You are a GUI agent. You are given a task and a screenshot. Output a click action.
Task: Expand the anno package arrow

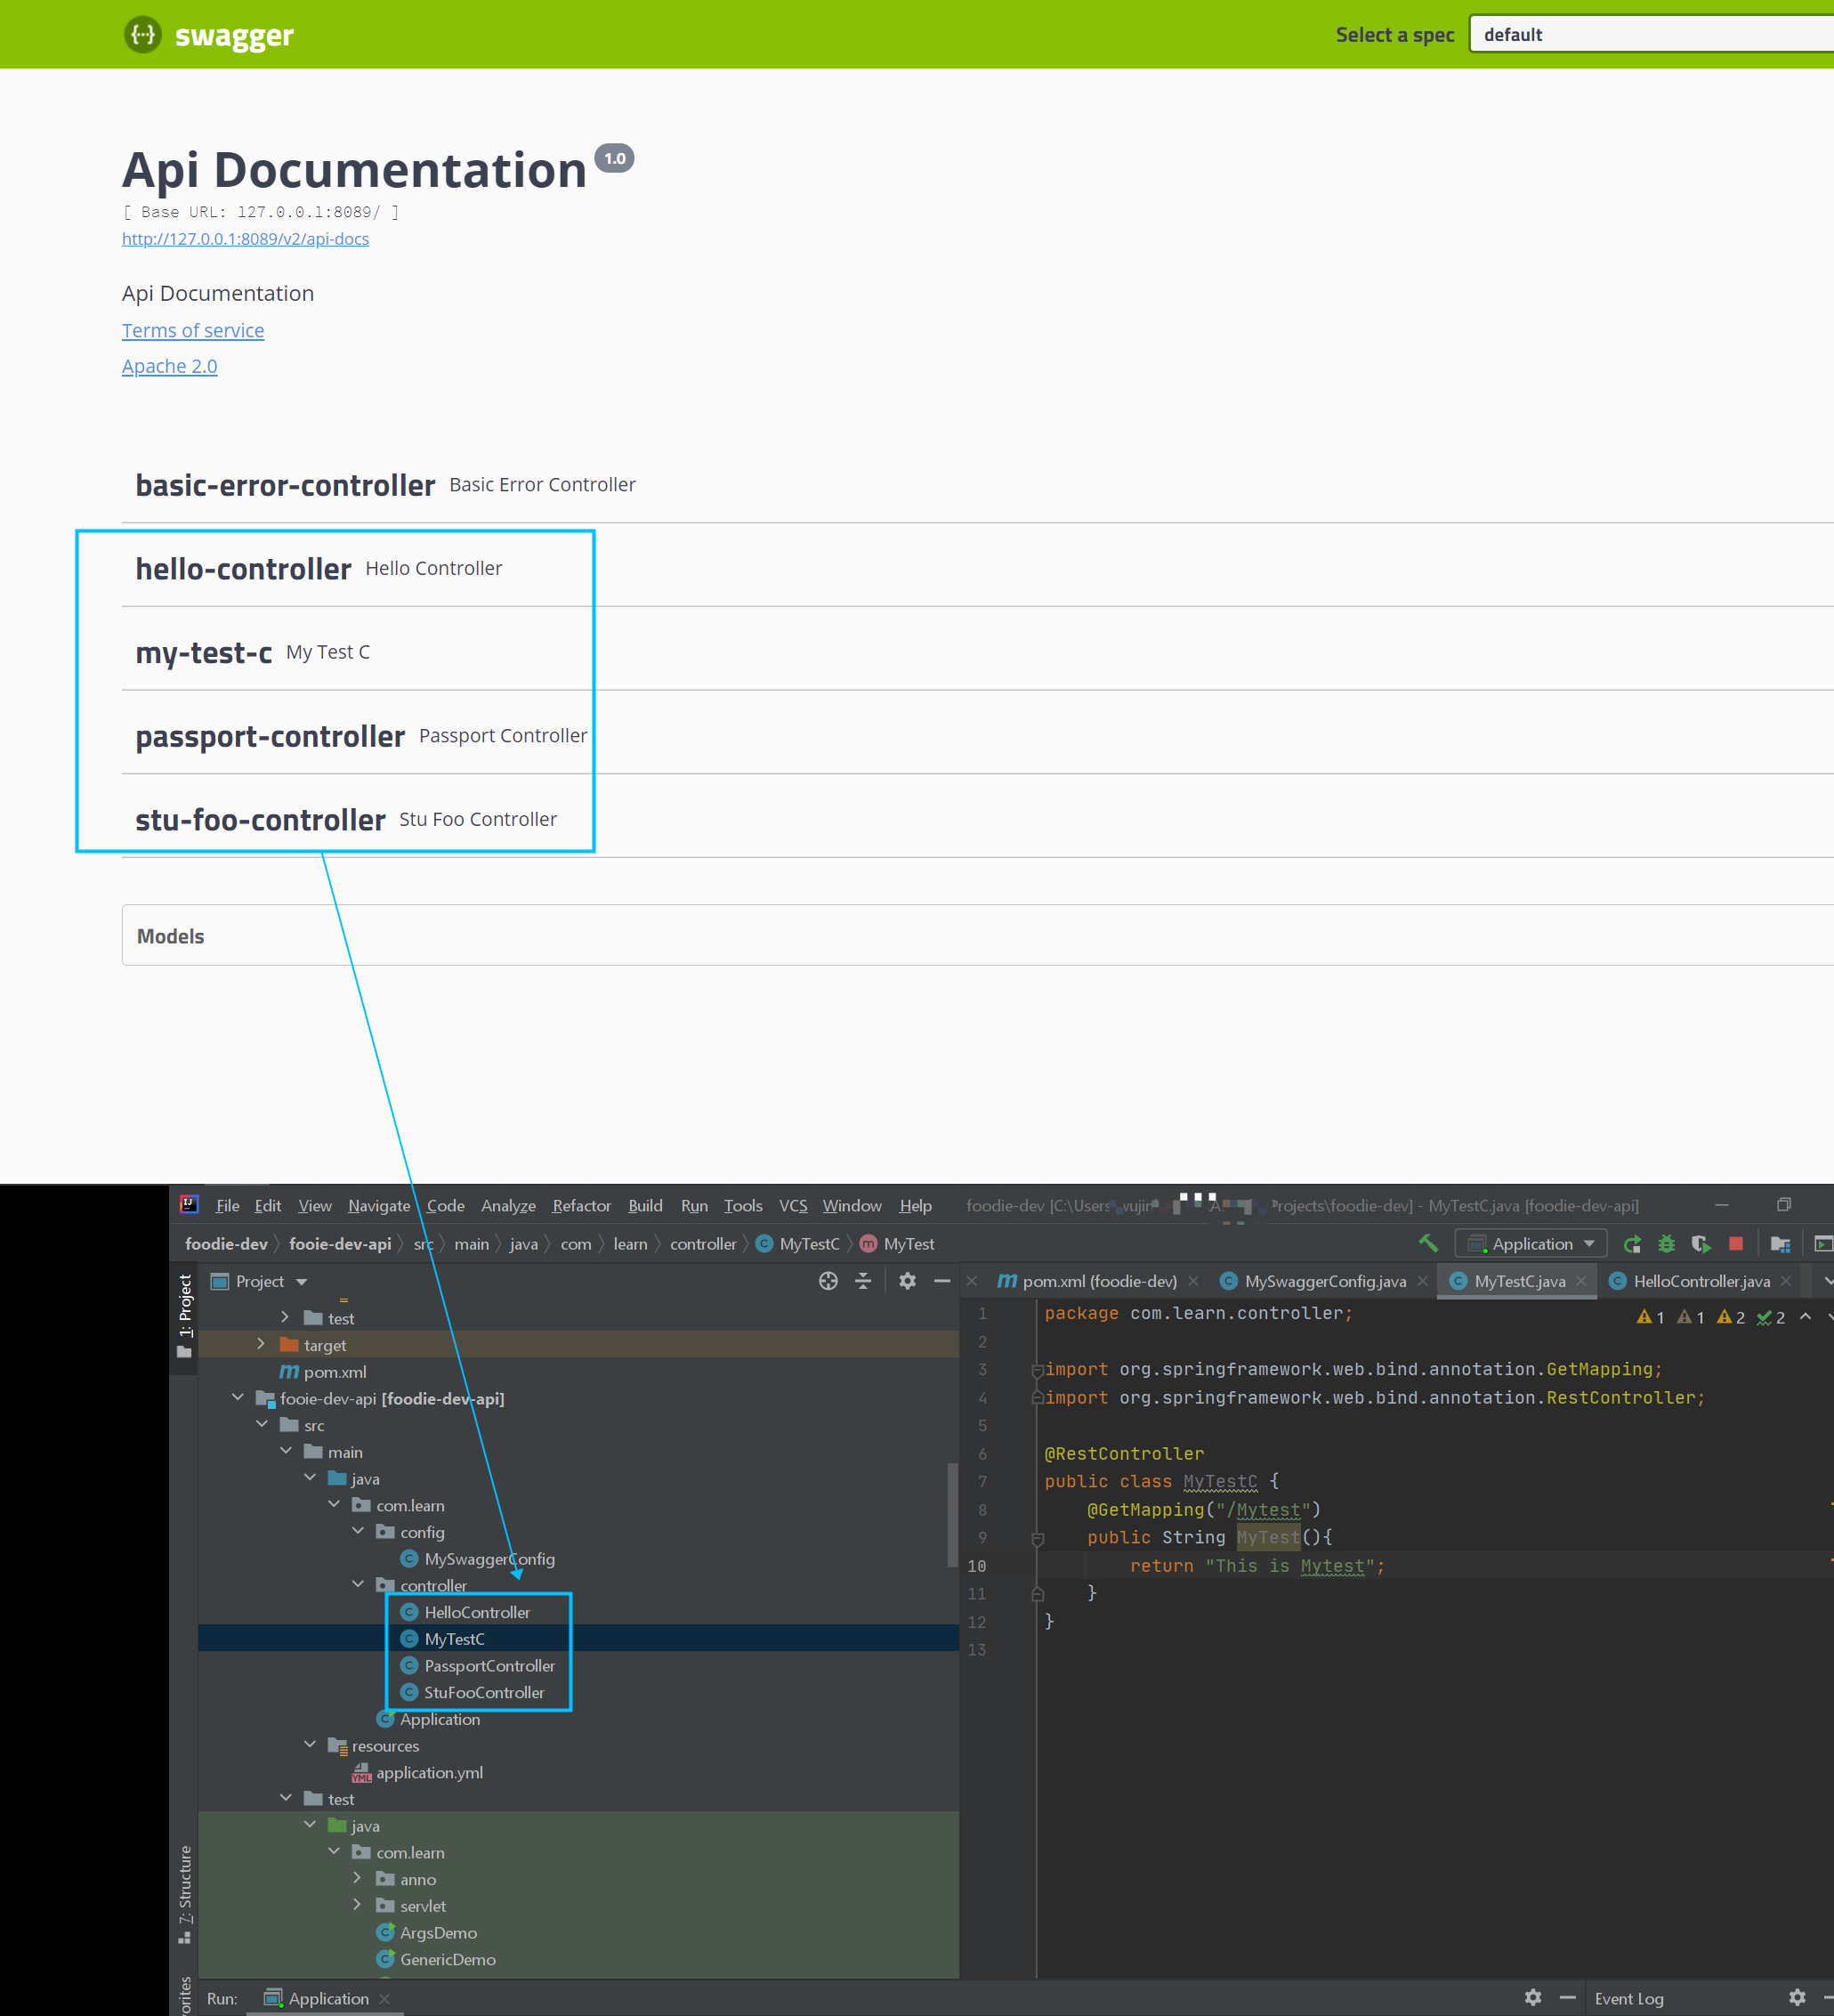(x=357, y=1878)
